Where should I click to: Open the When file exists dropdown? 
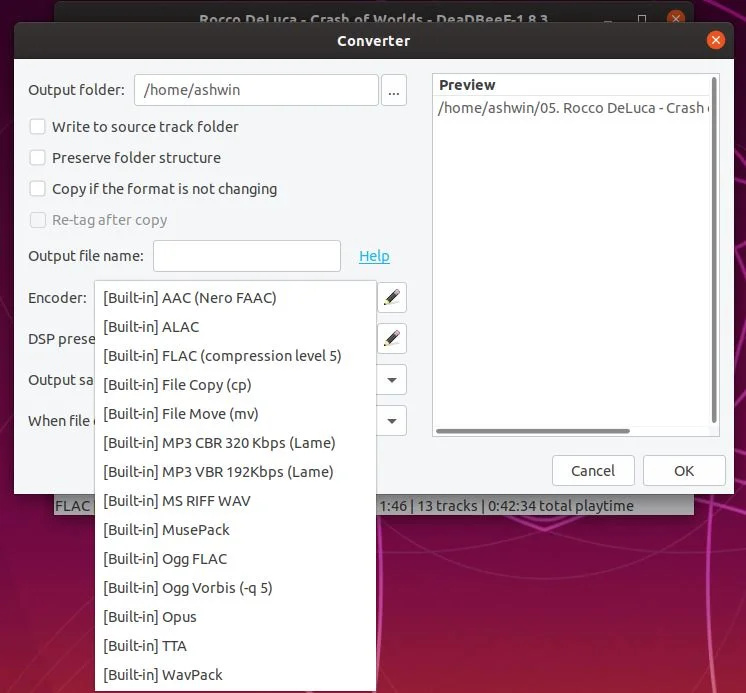(x=392, y=420)
